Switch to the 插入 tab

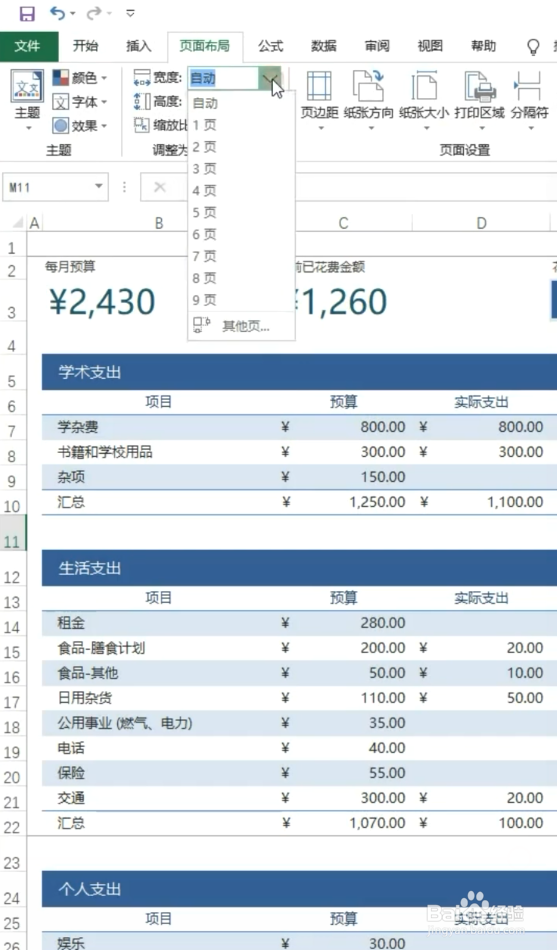[x=138, y=46]
